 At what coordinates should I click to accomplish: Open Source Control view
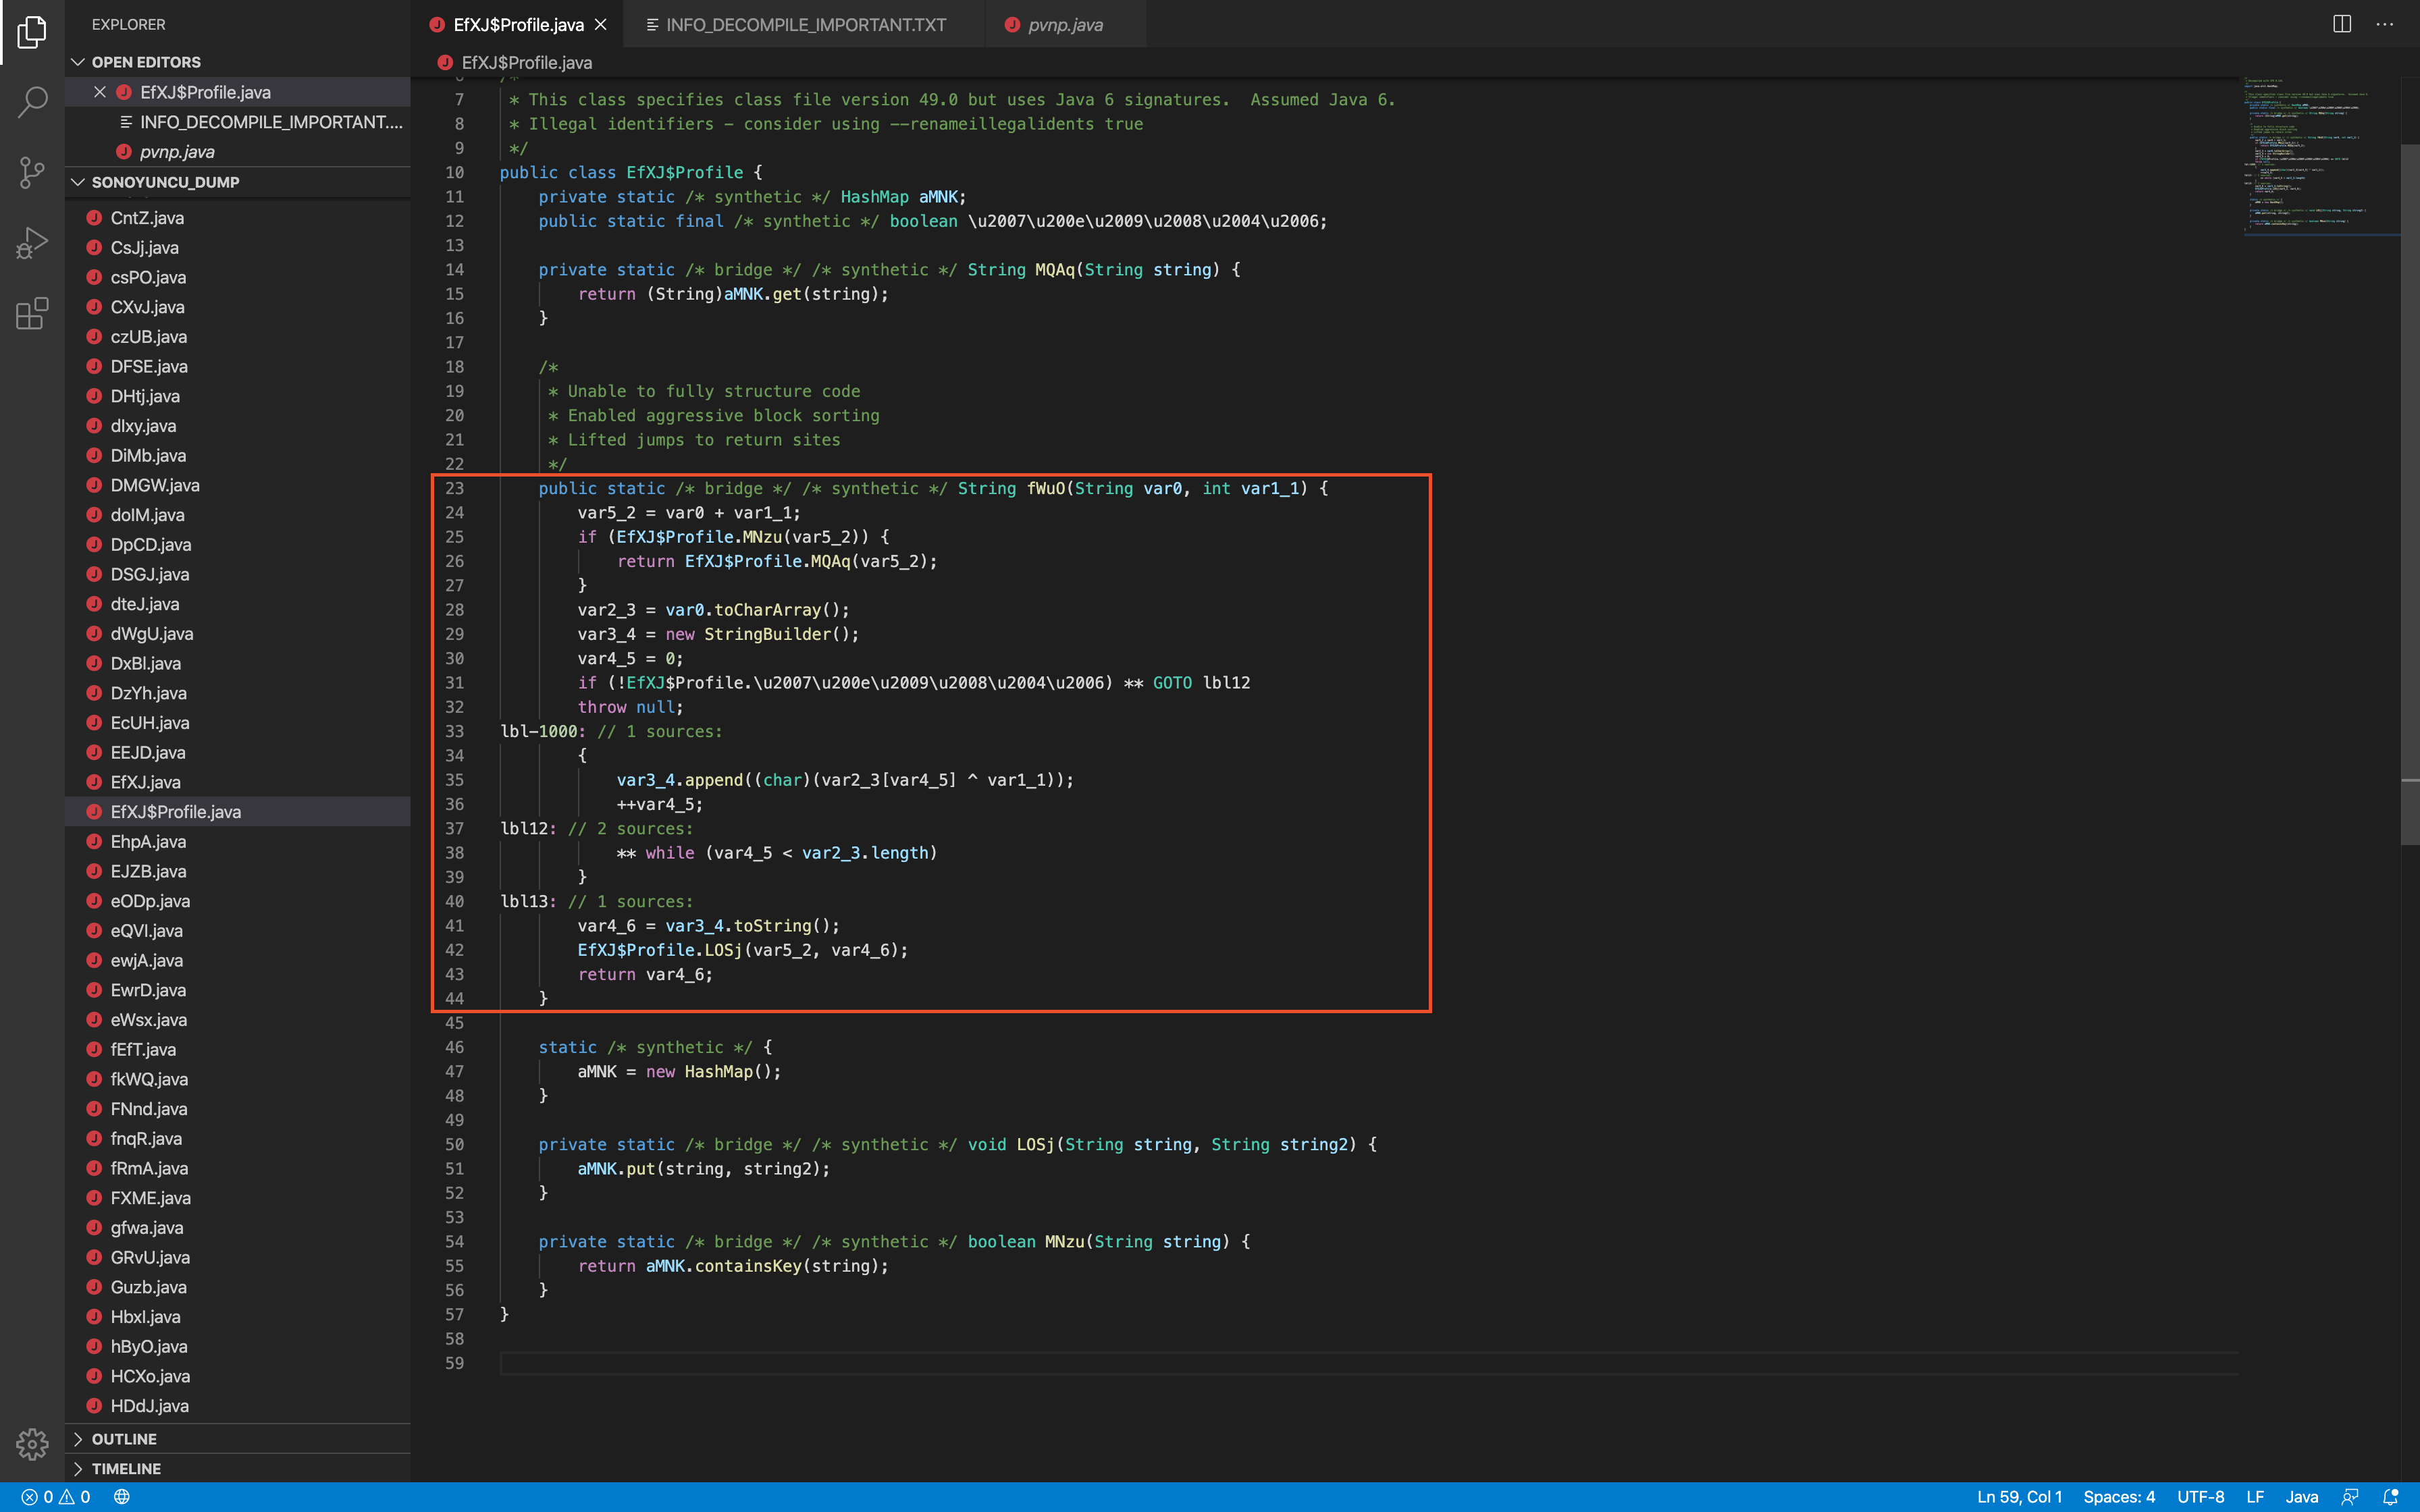point(32,172)
